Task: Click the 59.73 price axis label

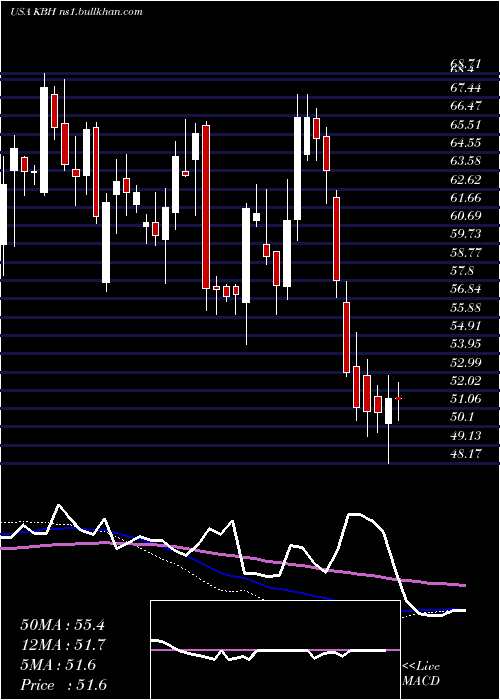Action: (465, 234)
